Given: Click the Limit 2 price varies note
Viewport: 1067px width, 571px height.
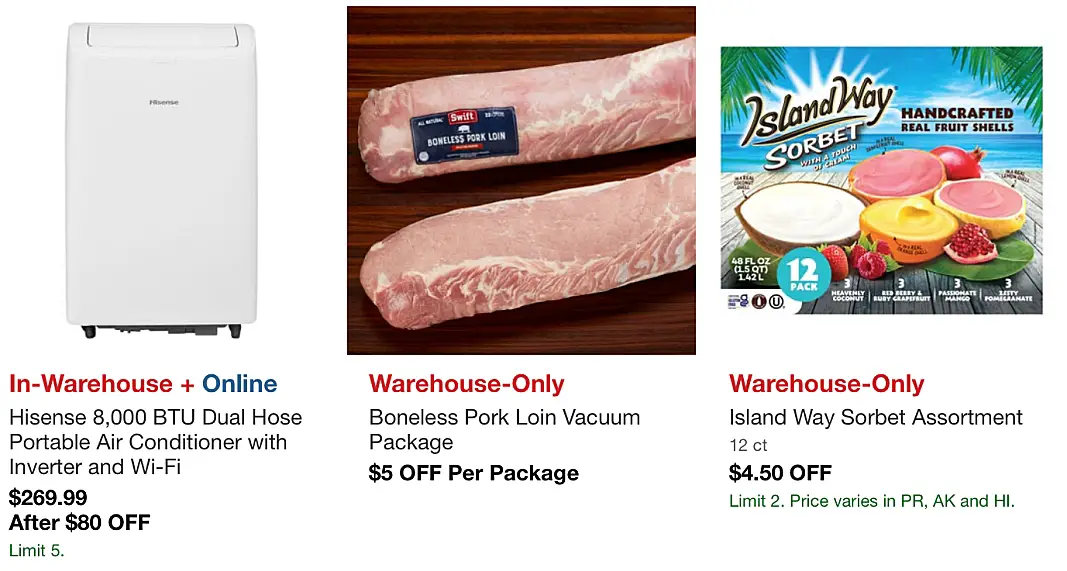Looking at the screenshot, I should pos(872,502).
